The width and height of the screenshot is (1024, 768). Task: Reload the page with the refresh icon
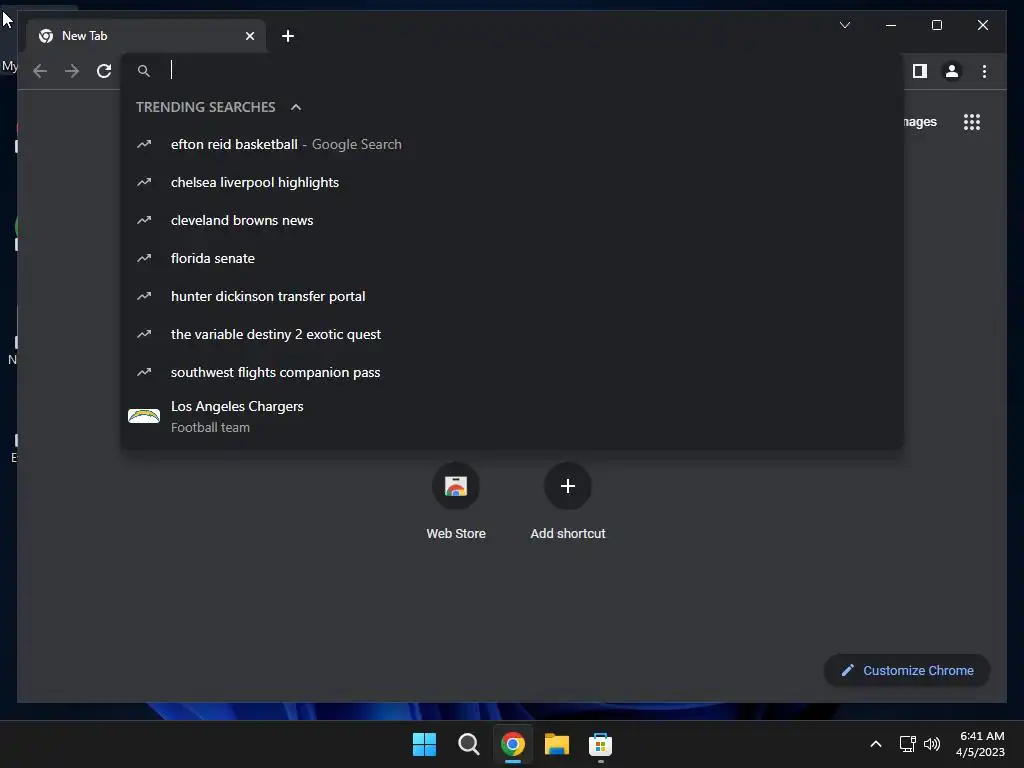[x=104, y=71]
